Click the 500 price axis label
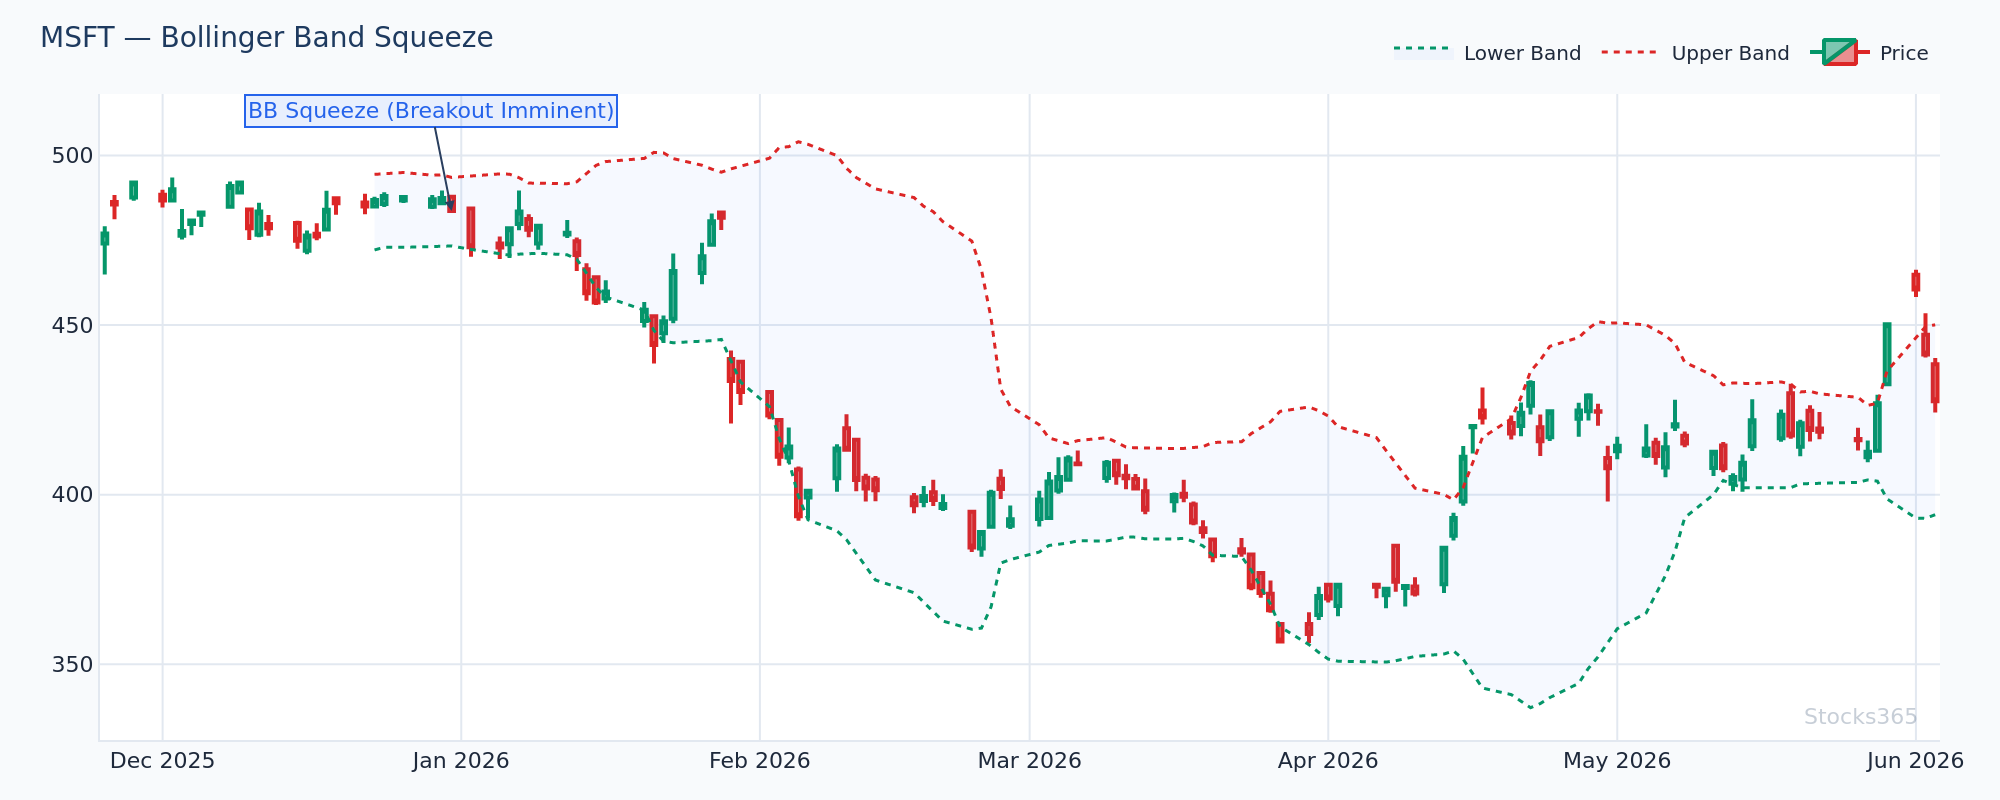Screen dimensions: 2000x800 pos(75,156)
